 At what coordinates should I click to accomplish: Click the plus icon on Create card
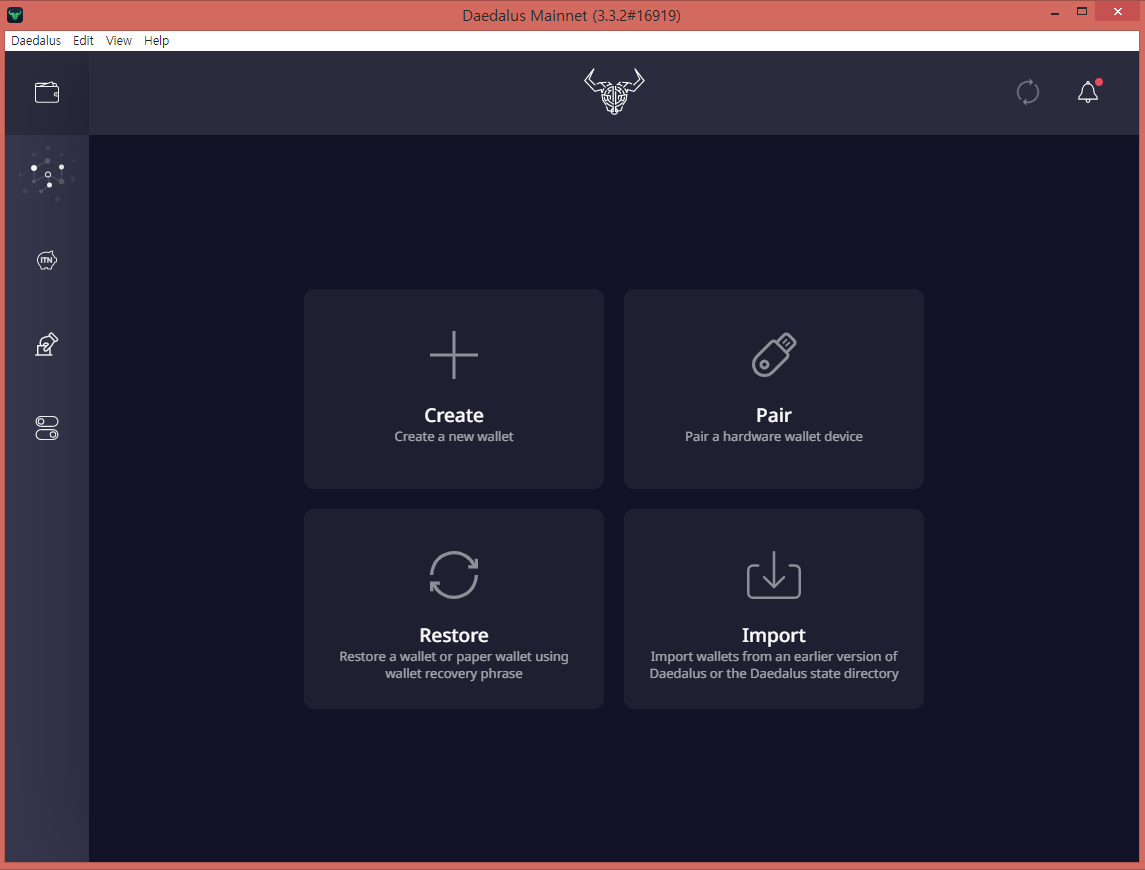pos(453,355)
